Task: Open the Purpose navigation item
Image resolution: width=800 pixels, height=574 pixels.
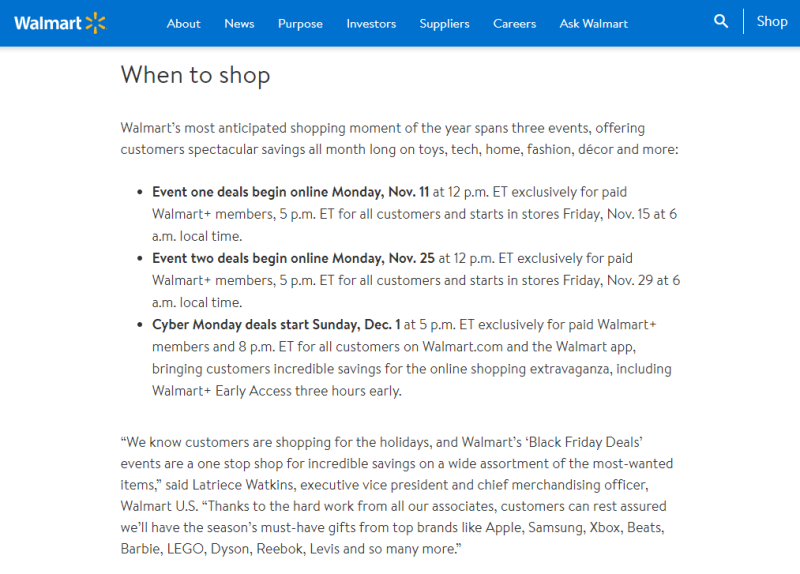Action: pos(300,23)
